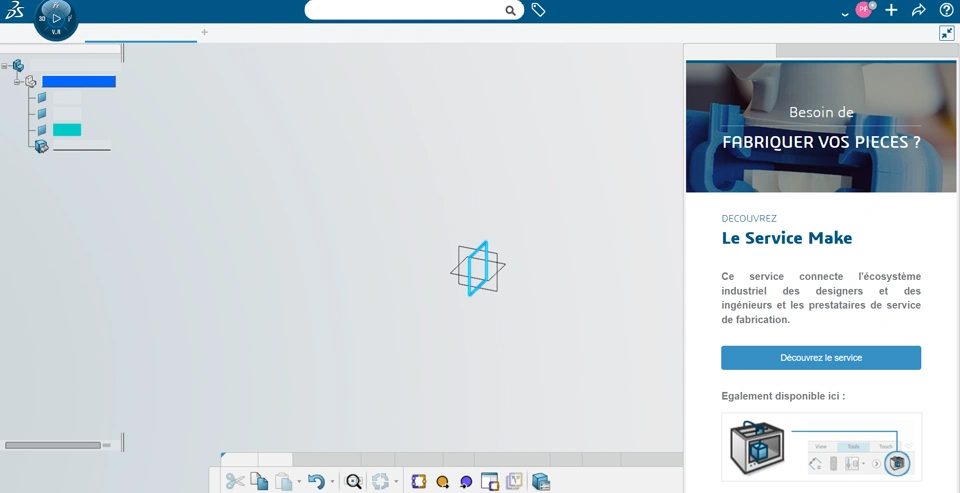Click the stacked windows Y icon
Screen dimensions: 960x493
point(514,481)
